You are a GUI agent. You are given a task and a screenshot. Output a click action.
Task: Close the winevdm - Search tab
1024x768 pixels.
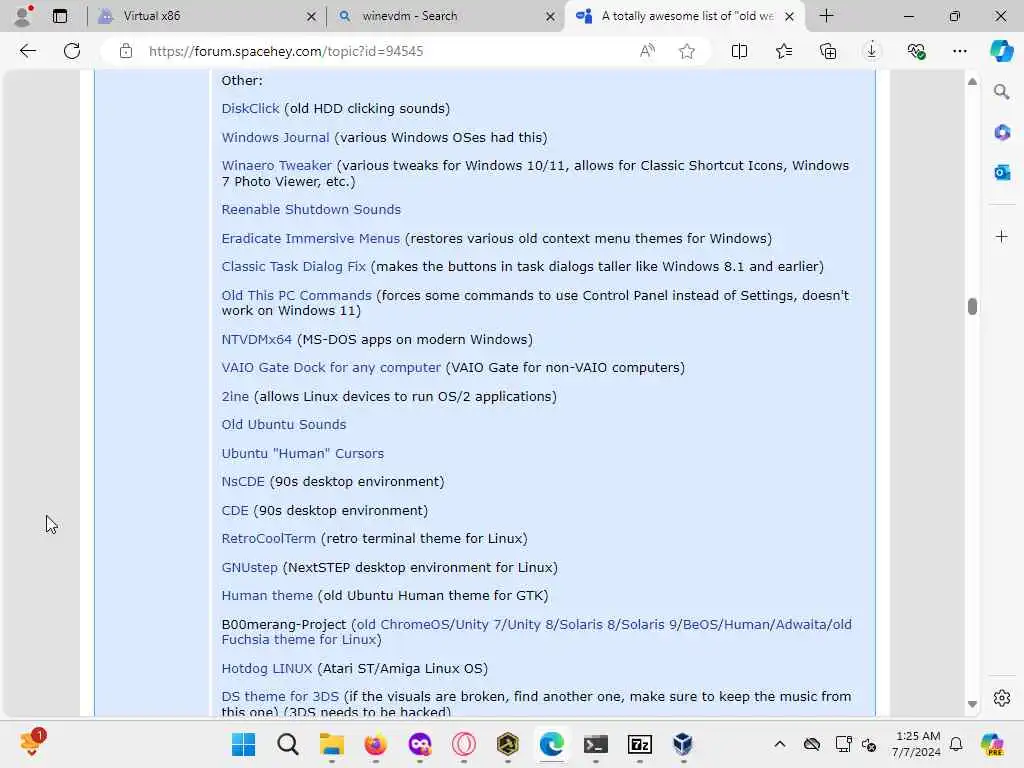pyautogui.click(x=551, y=16)
